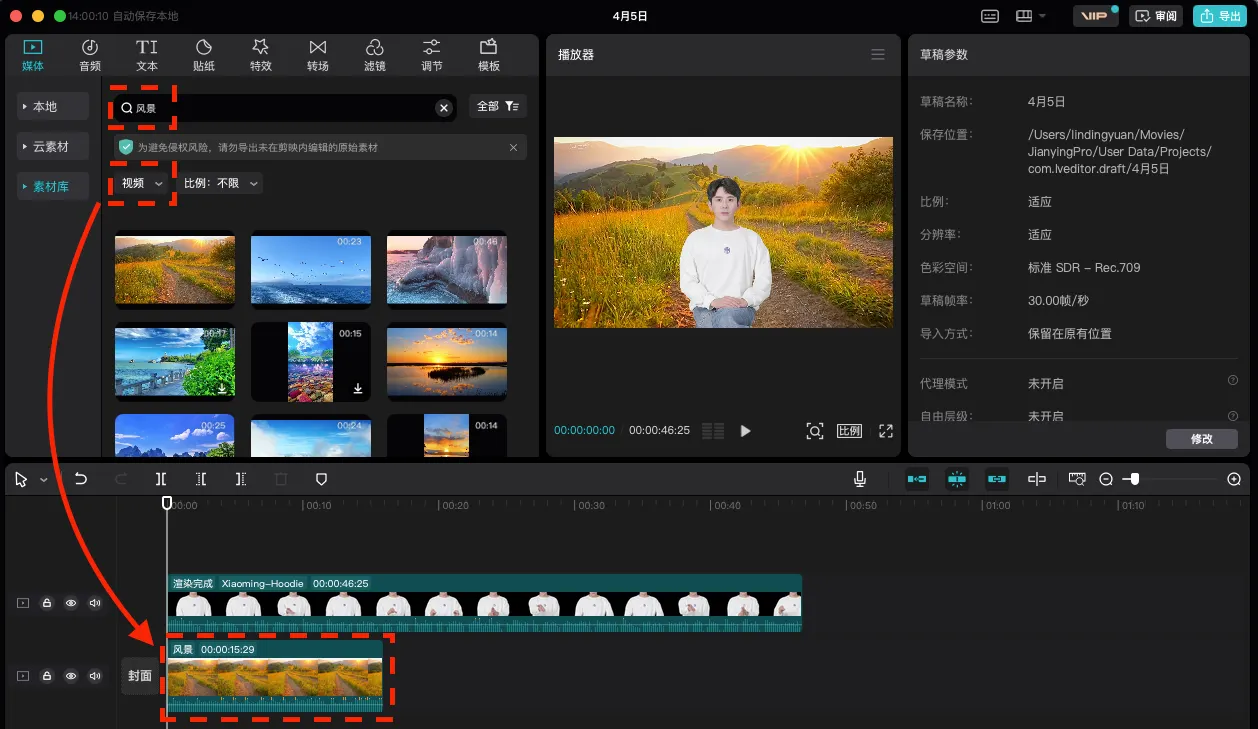The width and height of the screenshot is (1258, 729).
Task: Expand the selection tool mode dropdown
Action: [x=43, y=480]
